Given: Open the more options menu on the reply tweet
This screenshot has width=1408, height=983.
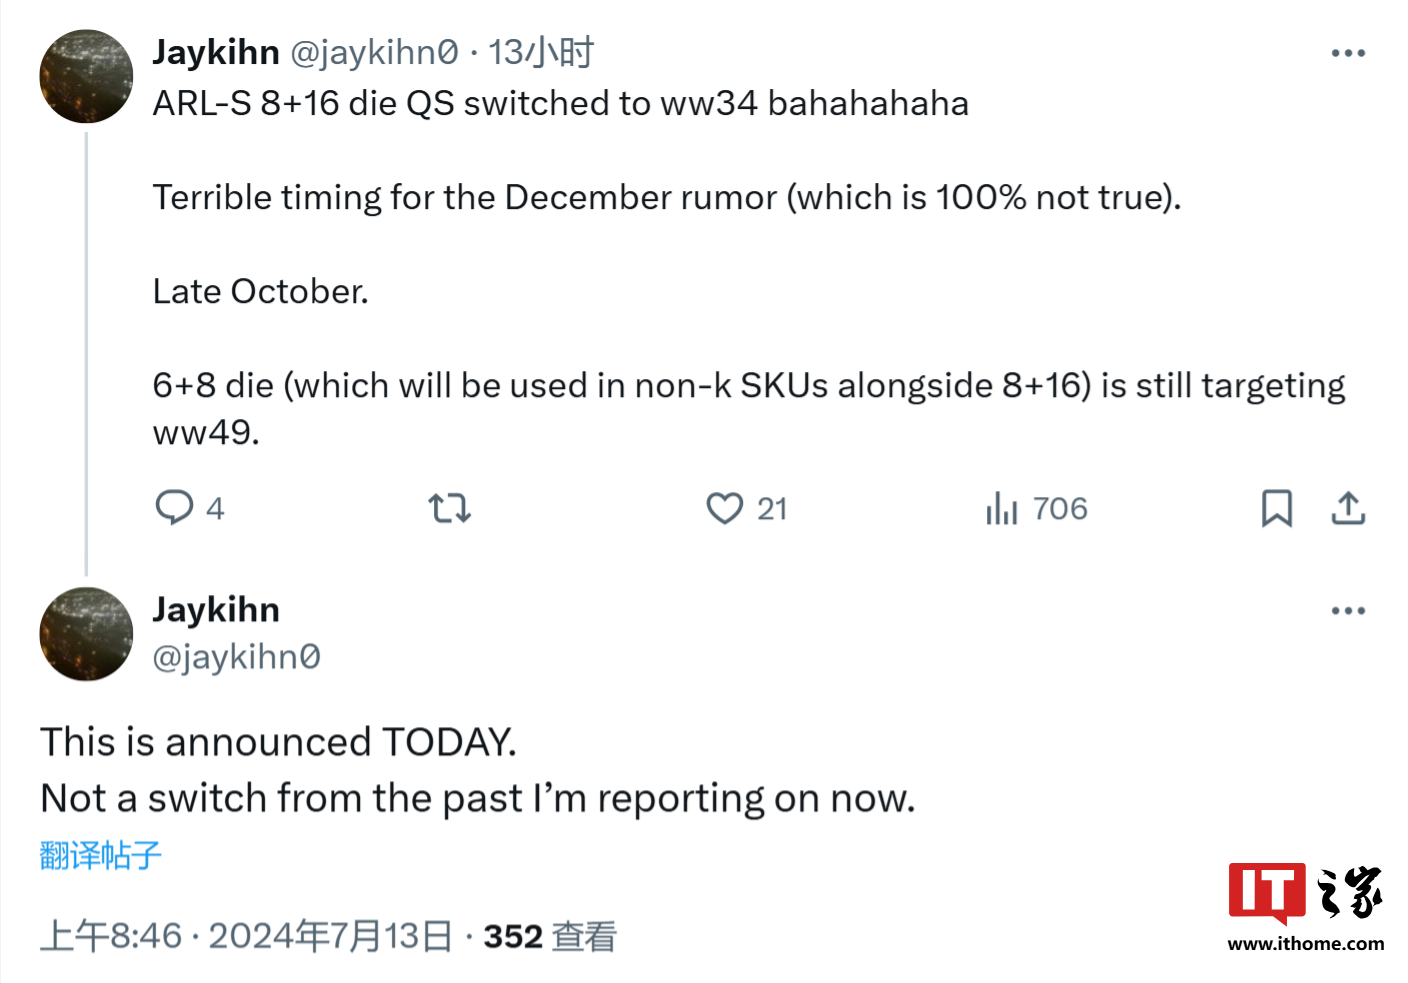Looking at the screenshot, I should point(1348,610).
